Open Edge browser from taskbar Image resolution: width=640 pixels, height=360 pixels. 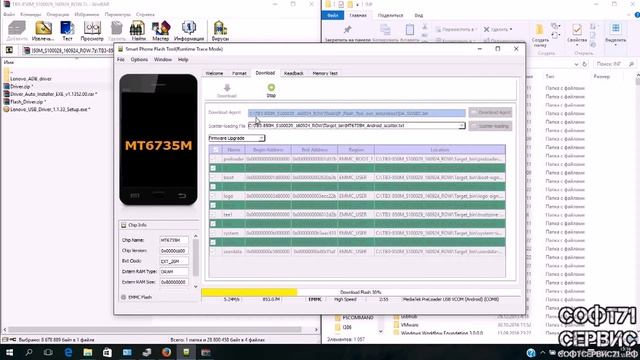click(68, 352)
